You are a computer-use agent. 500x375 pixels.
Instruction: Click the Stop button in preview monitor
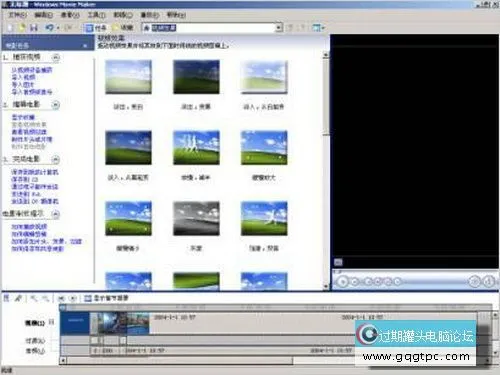click(355, 282)
